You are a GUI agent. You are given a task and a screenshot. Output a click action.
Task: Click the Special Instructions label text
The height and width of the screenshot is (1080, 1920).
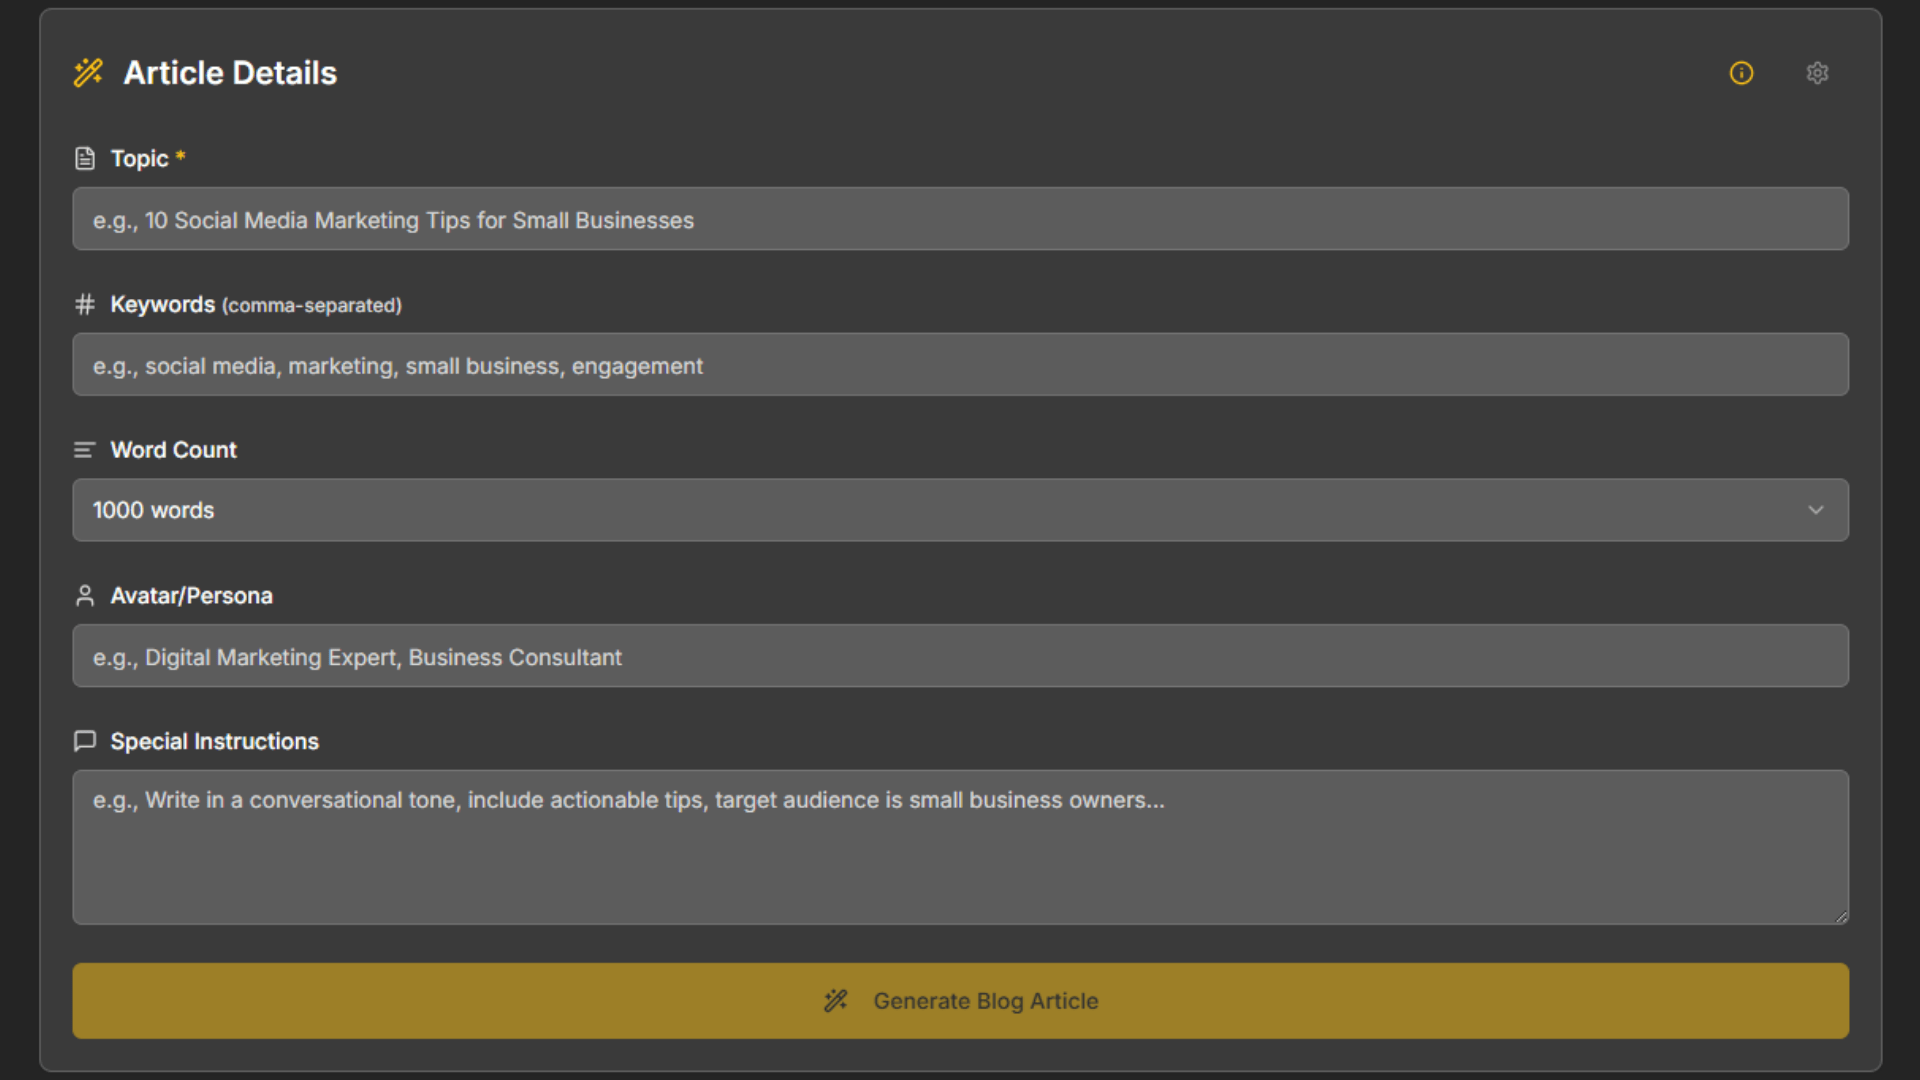[214, 741]
